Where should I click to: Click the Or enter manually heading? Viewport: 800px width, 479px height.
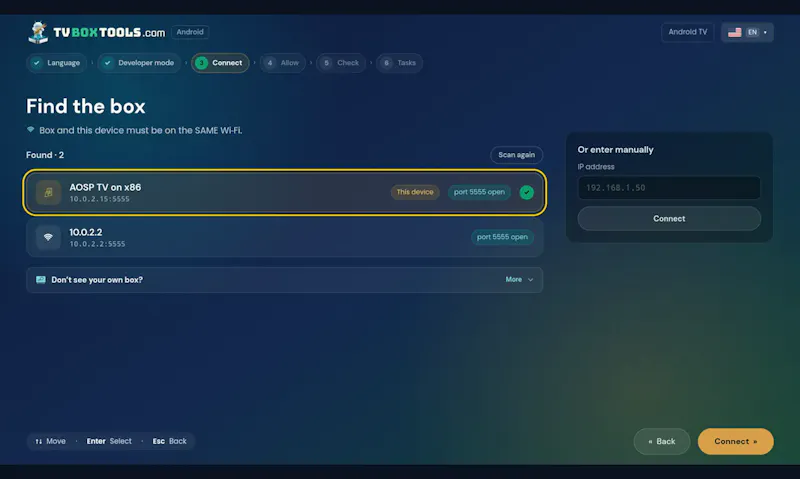coord(615,149)
